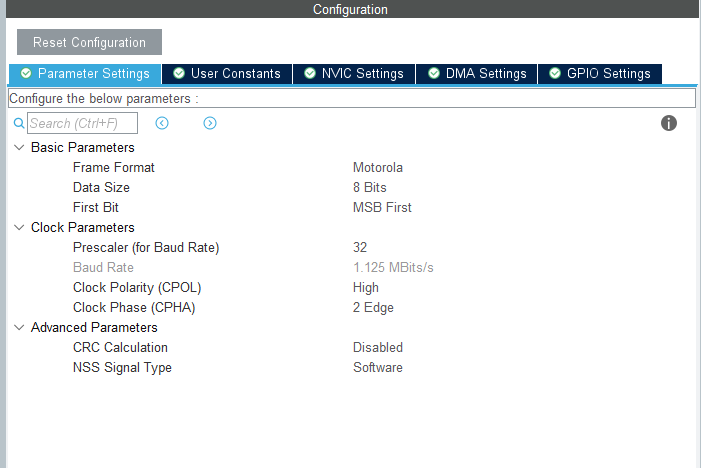Screen dimensions: 701x468
Task: Switch to the User Constants tab
Action: 227,74
